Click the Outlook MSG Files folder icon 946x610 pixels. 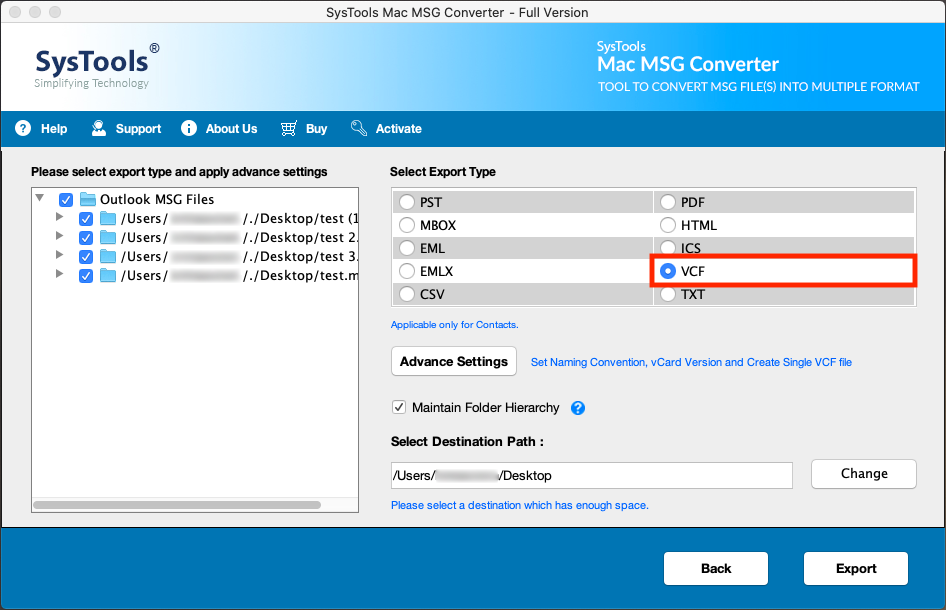pos(88,199)
